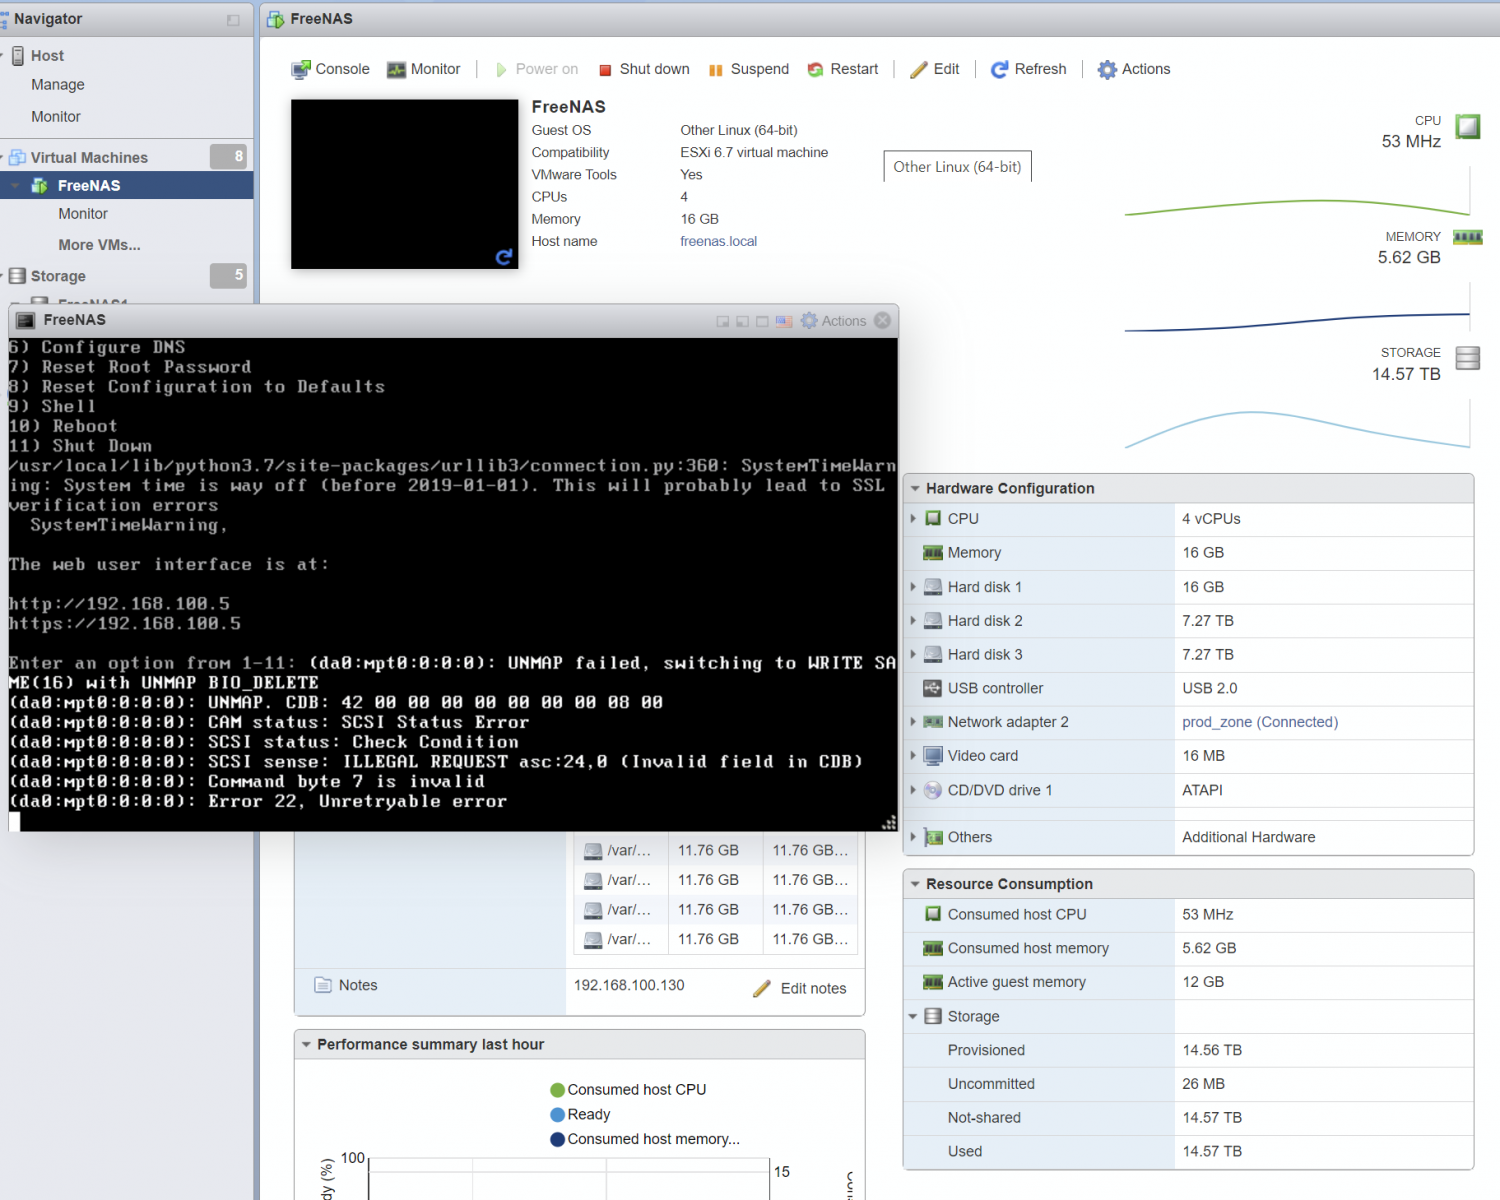Collapse Storage under Resource Consumption
The height and width of the screenshot is (1200, 1500).
913,1016
